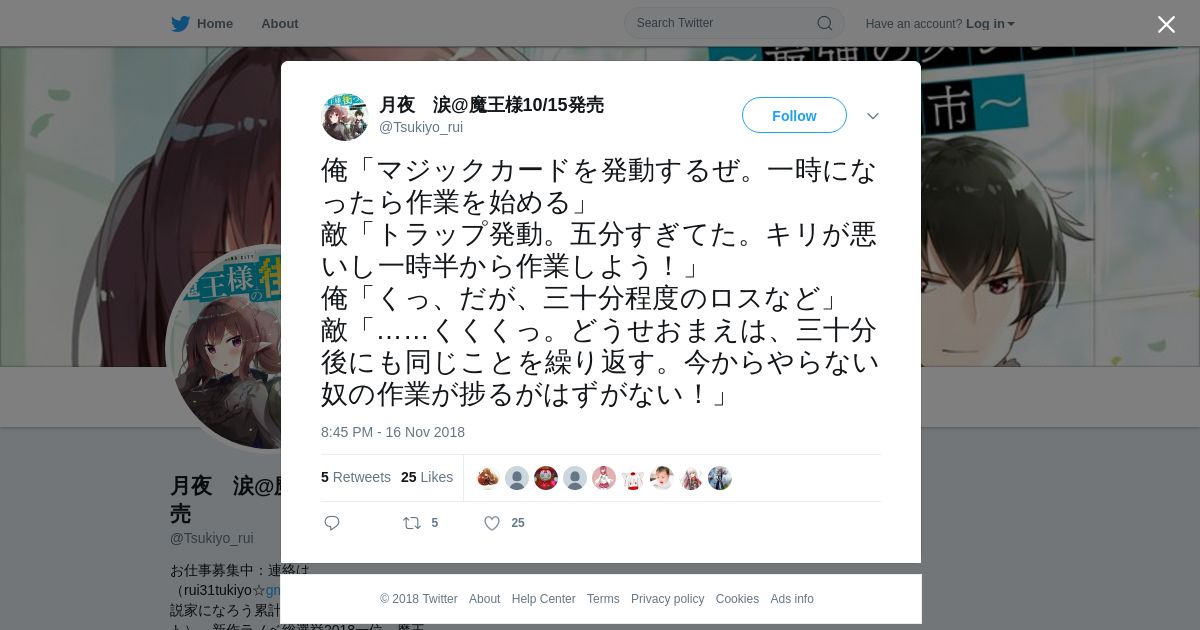Click the search magnifier icon
This screenshot has width=1200, height=630.
[x=825, y=23]
